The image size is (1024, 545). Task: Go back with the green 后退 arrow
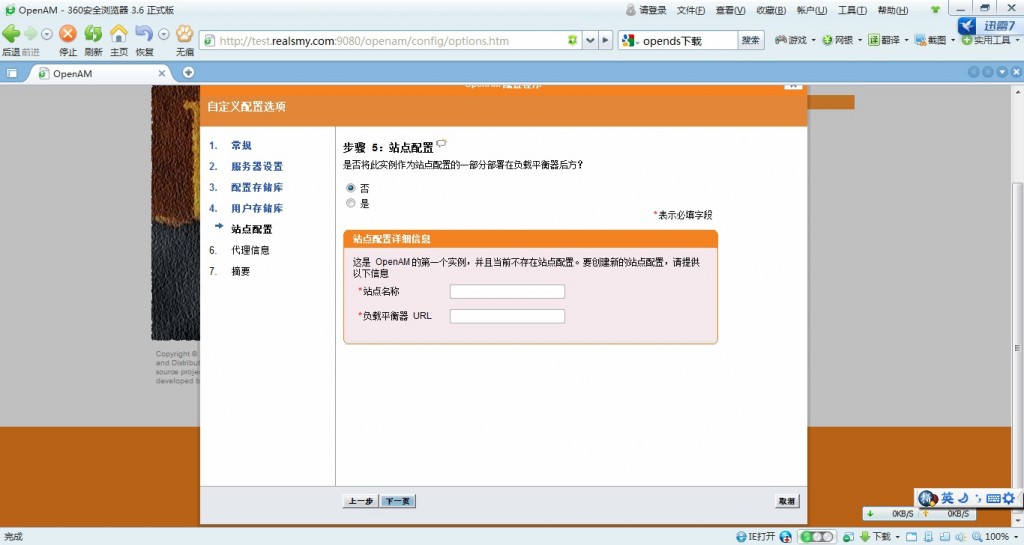pyautogui.click(x=11, y=33)
